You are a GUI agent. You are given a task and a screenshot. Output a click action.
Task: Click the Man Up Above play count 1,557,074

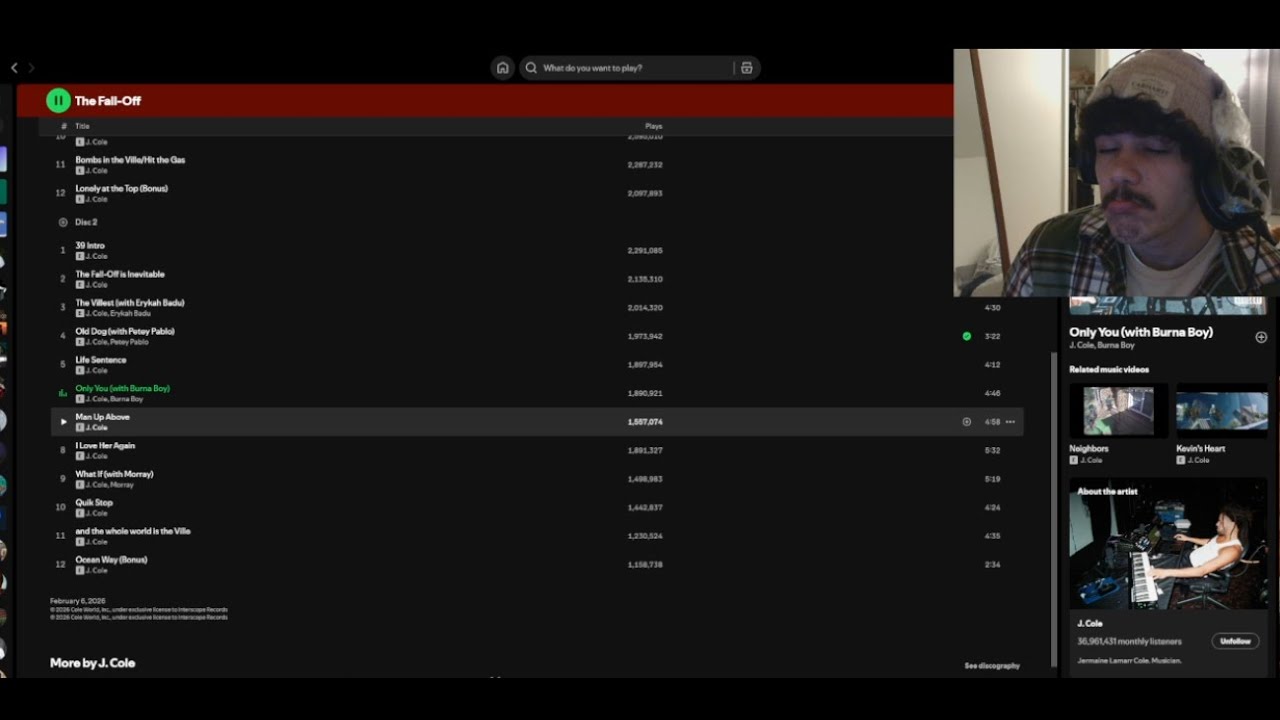[x=645, y=422]
